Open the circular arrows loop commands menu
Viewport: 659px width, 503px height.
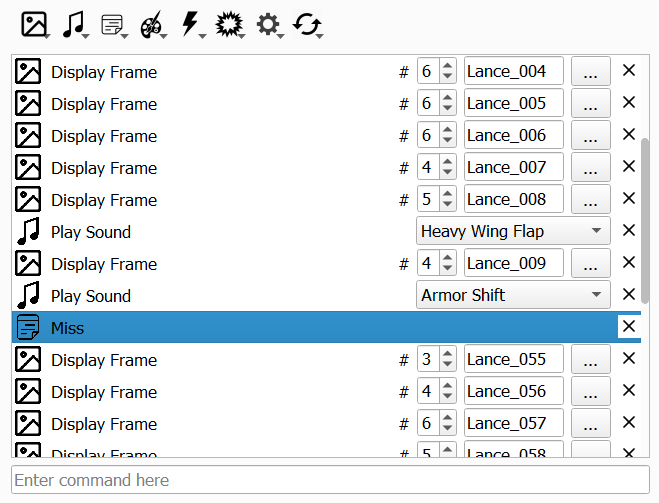307,24
